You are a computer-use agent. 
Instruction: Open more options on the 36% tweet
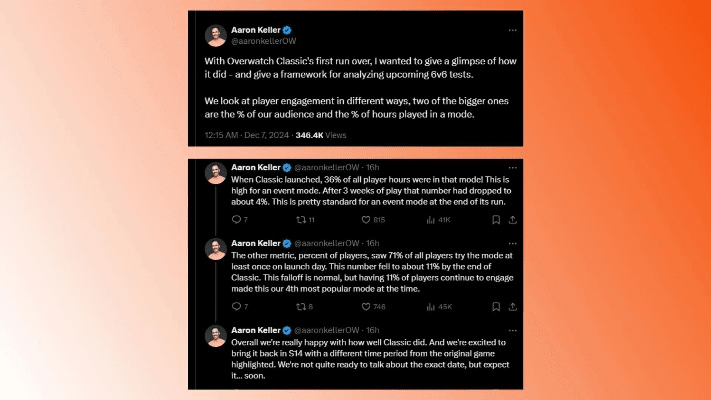[x=512, y=166]
